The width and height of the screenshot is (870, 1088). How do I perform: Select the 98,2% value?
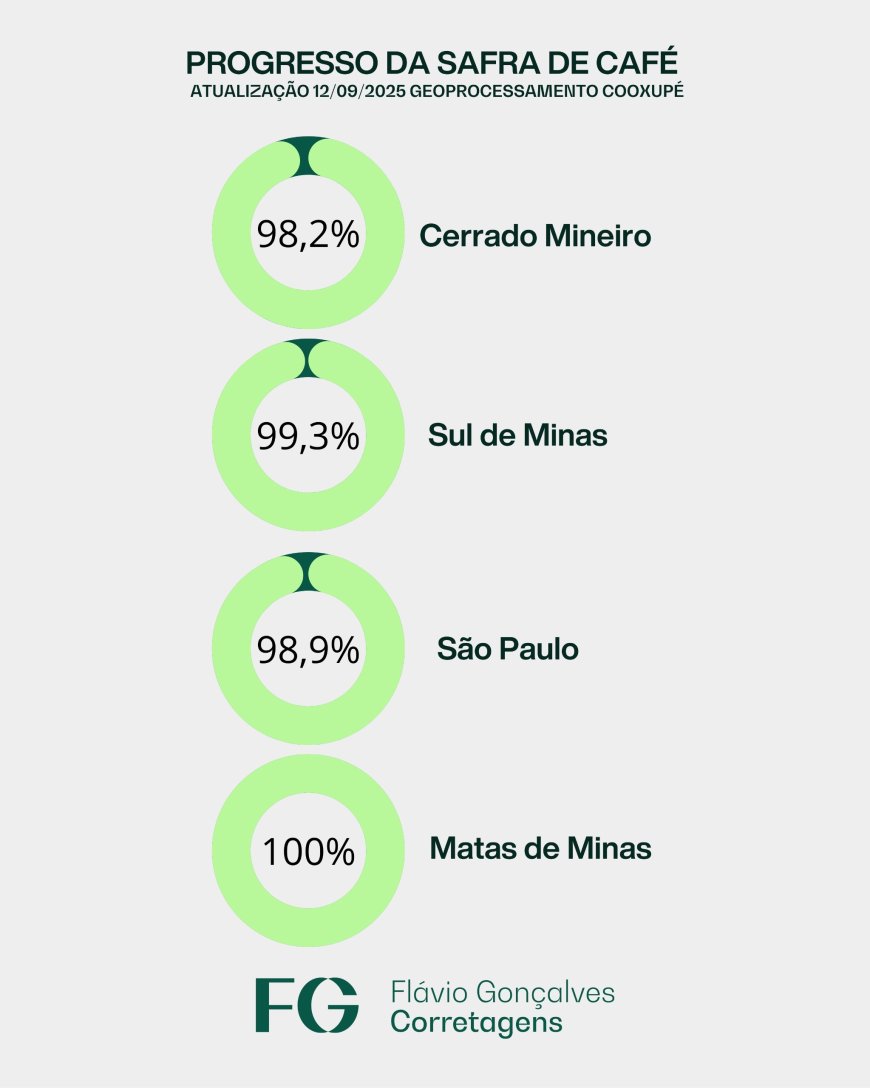coord(308,235)
